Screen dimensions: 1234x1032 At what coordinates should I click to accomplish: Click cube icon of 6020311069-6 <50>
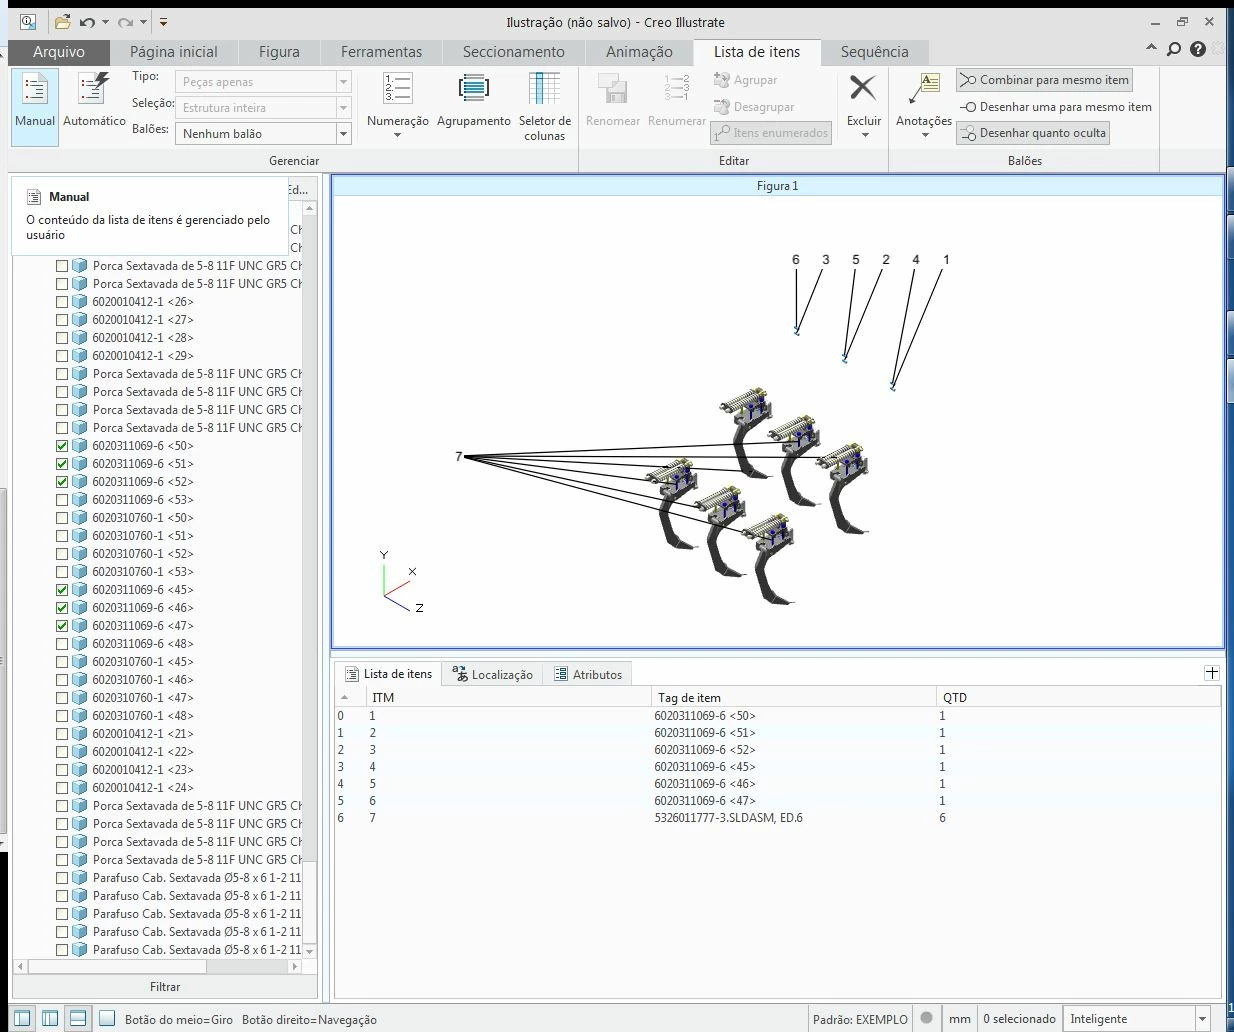[80, 446]
